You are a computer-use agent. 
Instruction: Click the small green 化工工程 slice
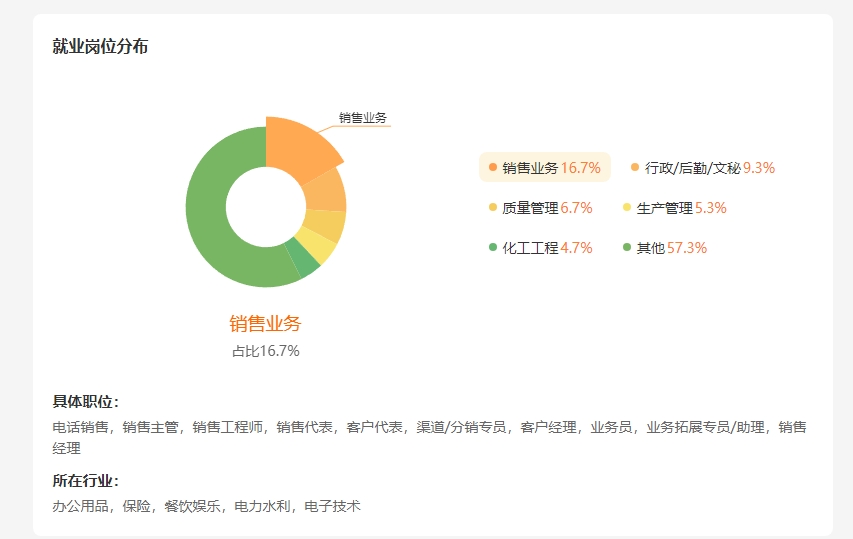pyautogui.click(x=301, y=259)
